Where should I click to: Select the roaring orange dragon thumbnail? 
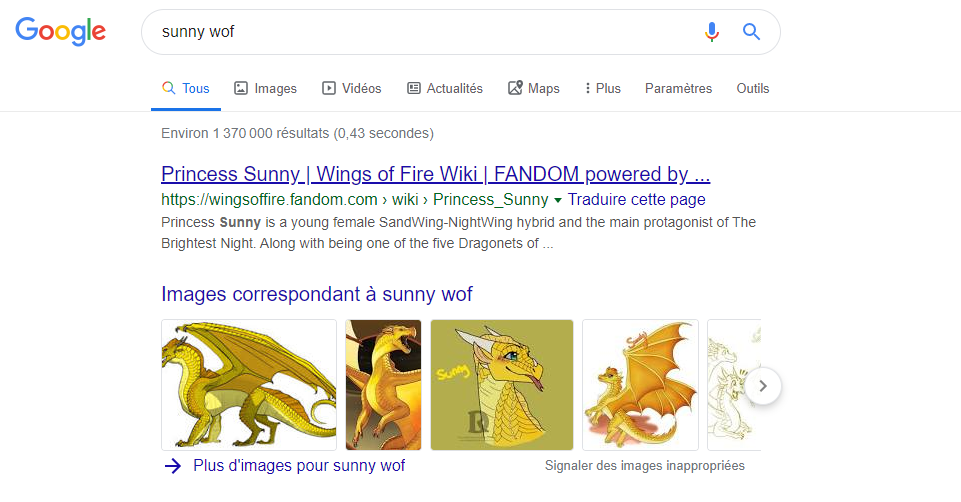click(384, 385)
